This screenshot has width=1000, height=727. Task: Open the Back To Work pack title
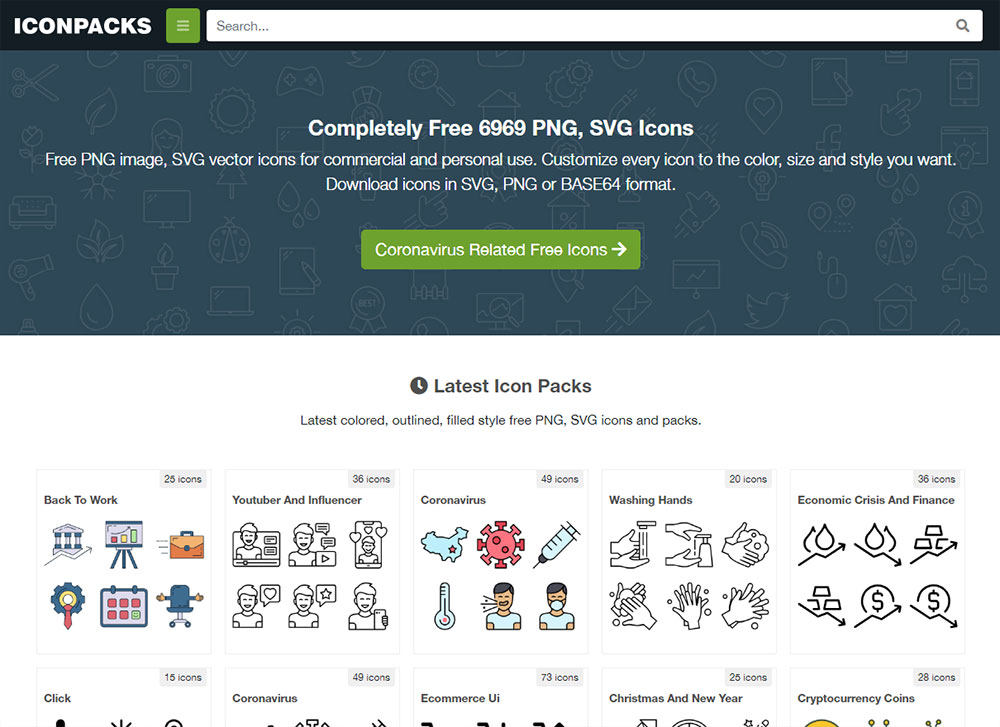pyautogui.click(x=80, y=500)
